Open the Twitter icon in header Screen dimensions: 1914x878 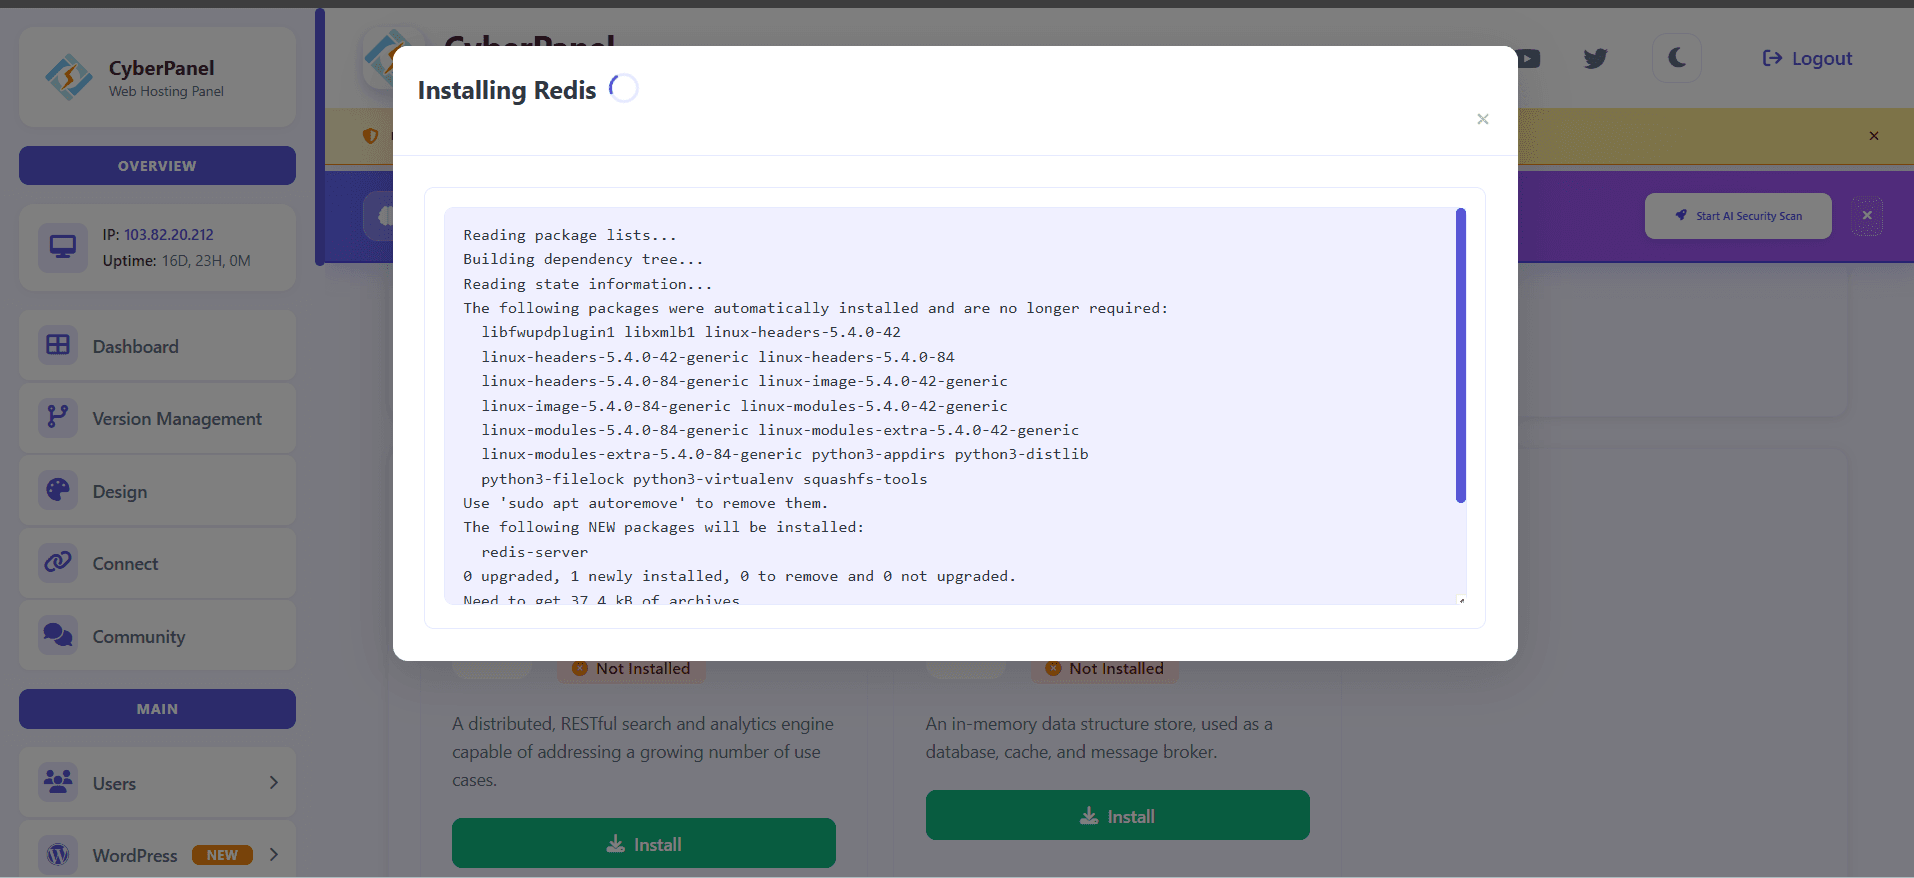pyautogui.click(x=1595, y=59)
